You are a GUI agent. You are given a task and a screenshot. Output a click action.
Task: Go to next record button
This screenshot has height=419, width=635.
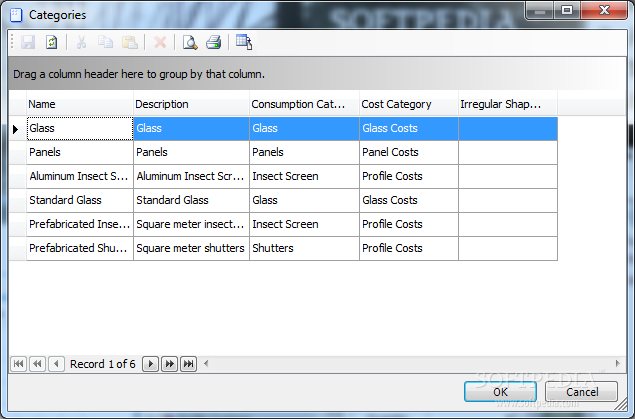pyautogui.click(x=151, y=364)
